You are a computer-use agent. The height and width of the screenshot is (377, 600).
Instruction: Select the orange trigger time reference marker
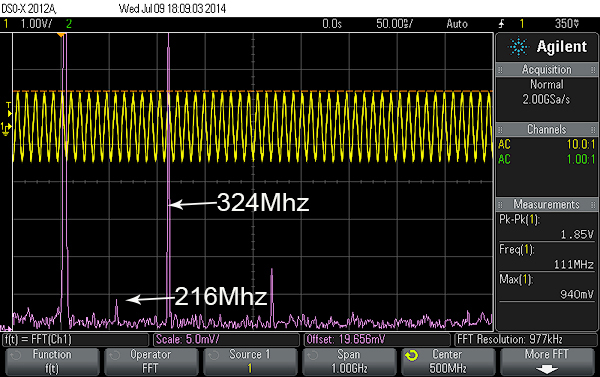click(61, 35)
